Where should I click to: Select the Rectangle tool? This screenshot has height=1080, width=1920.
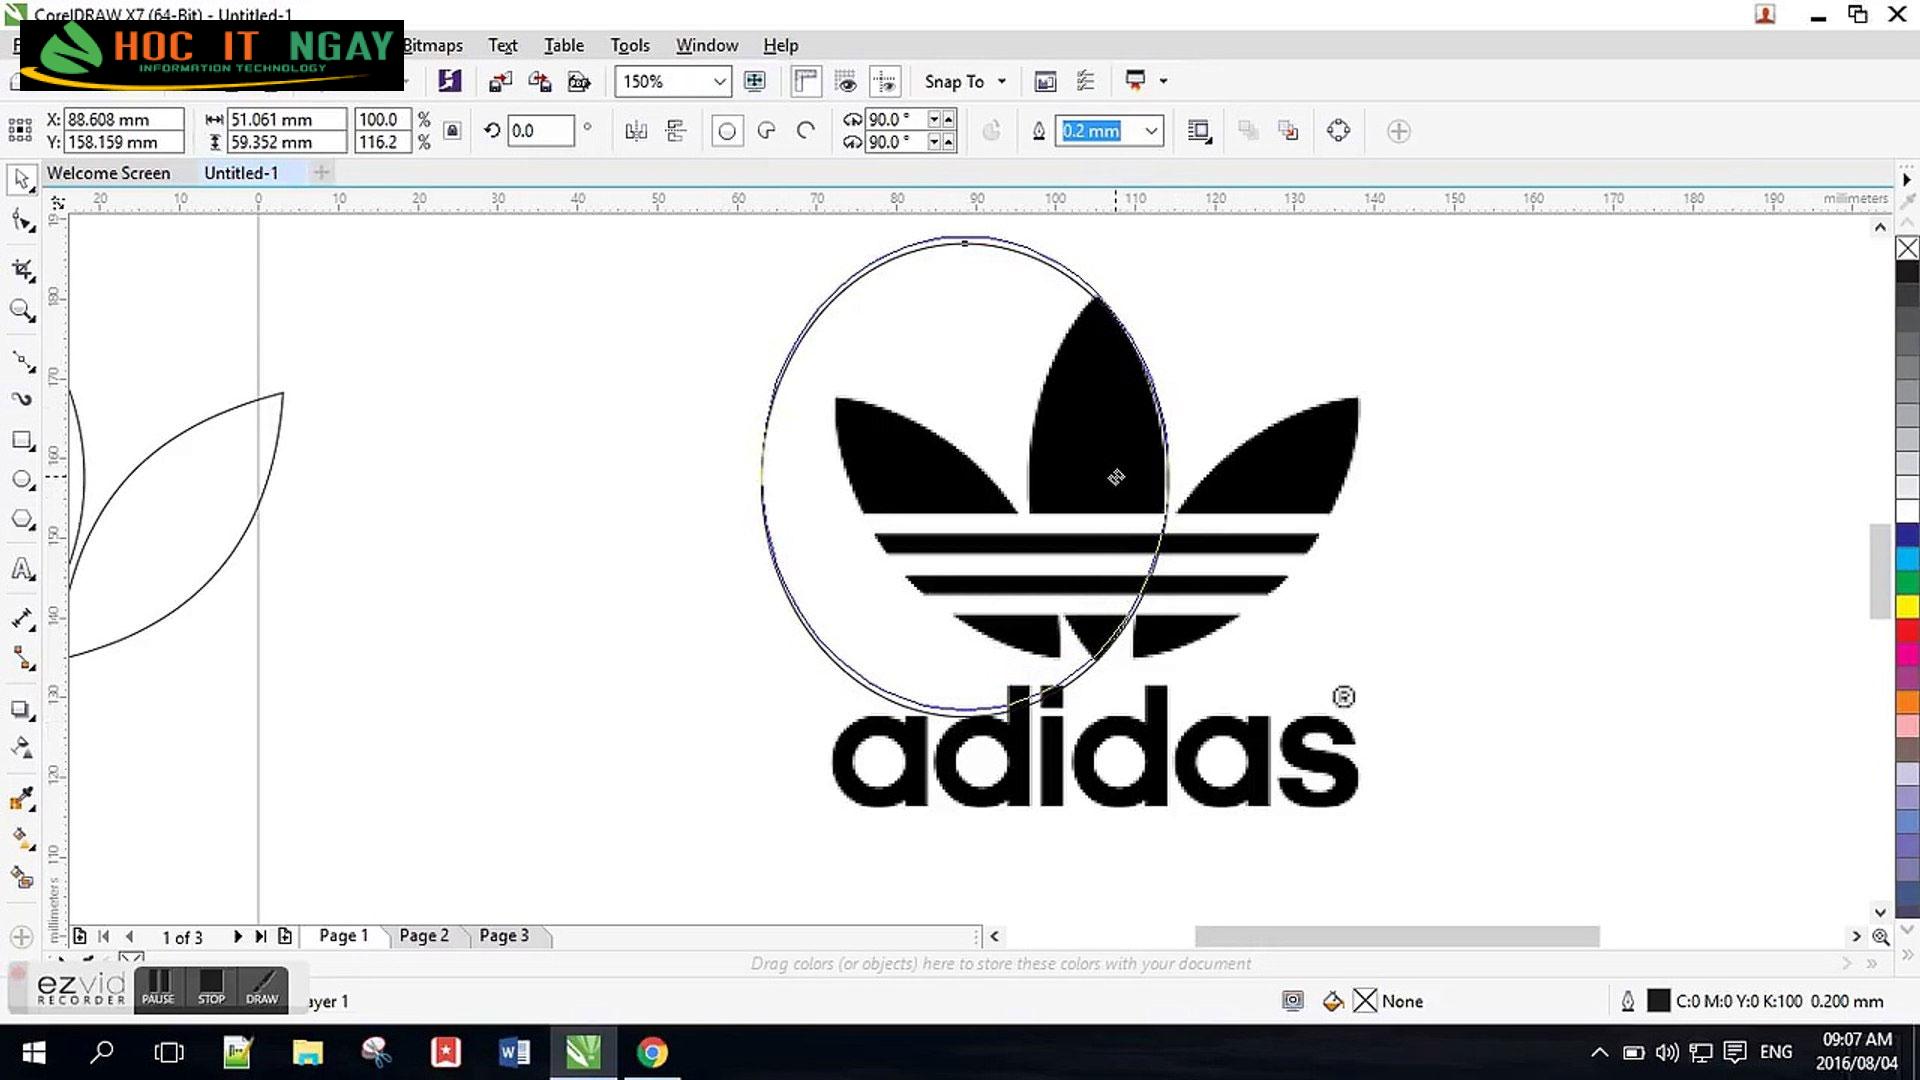tap(21, 440)
